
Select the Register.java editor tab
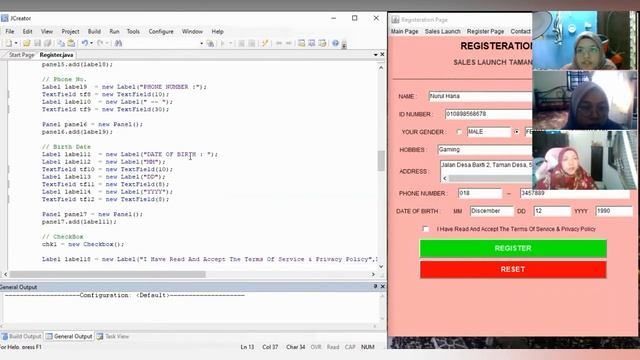click(56, 55)
